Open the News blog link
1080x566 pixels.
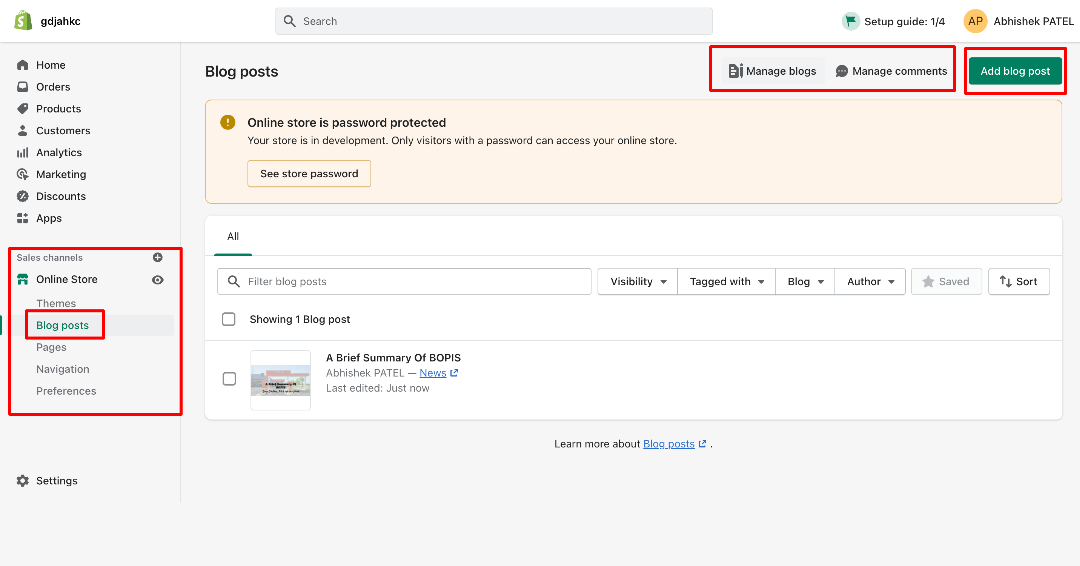point(433,373)
